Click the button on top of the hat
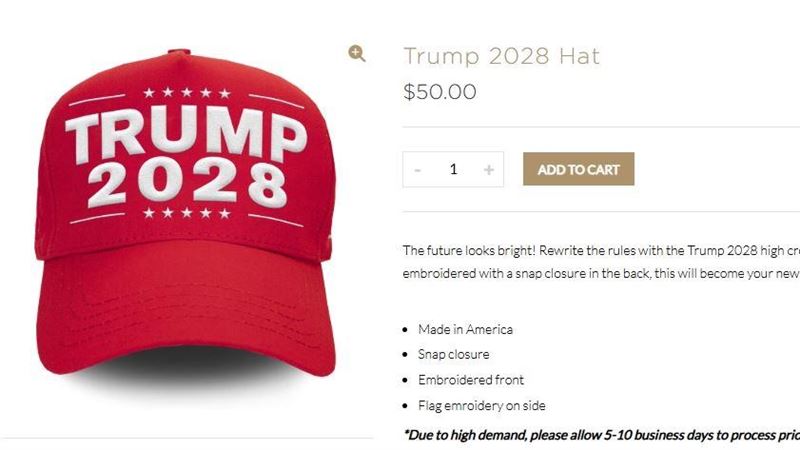Screen dimensions: 800x450 (179, 52)
